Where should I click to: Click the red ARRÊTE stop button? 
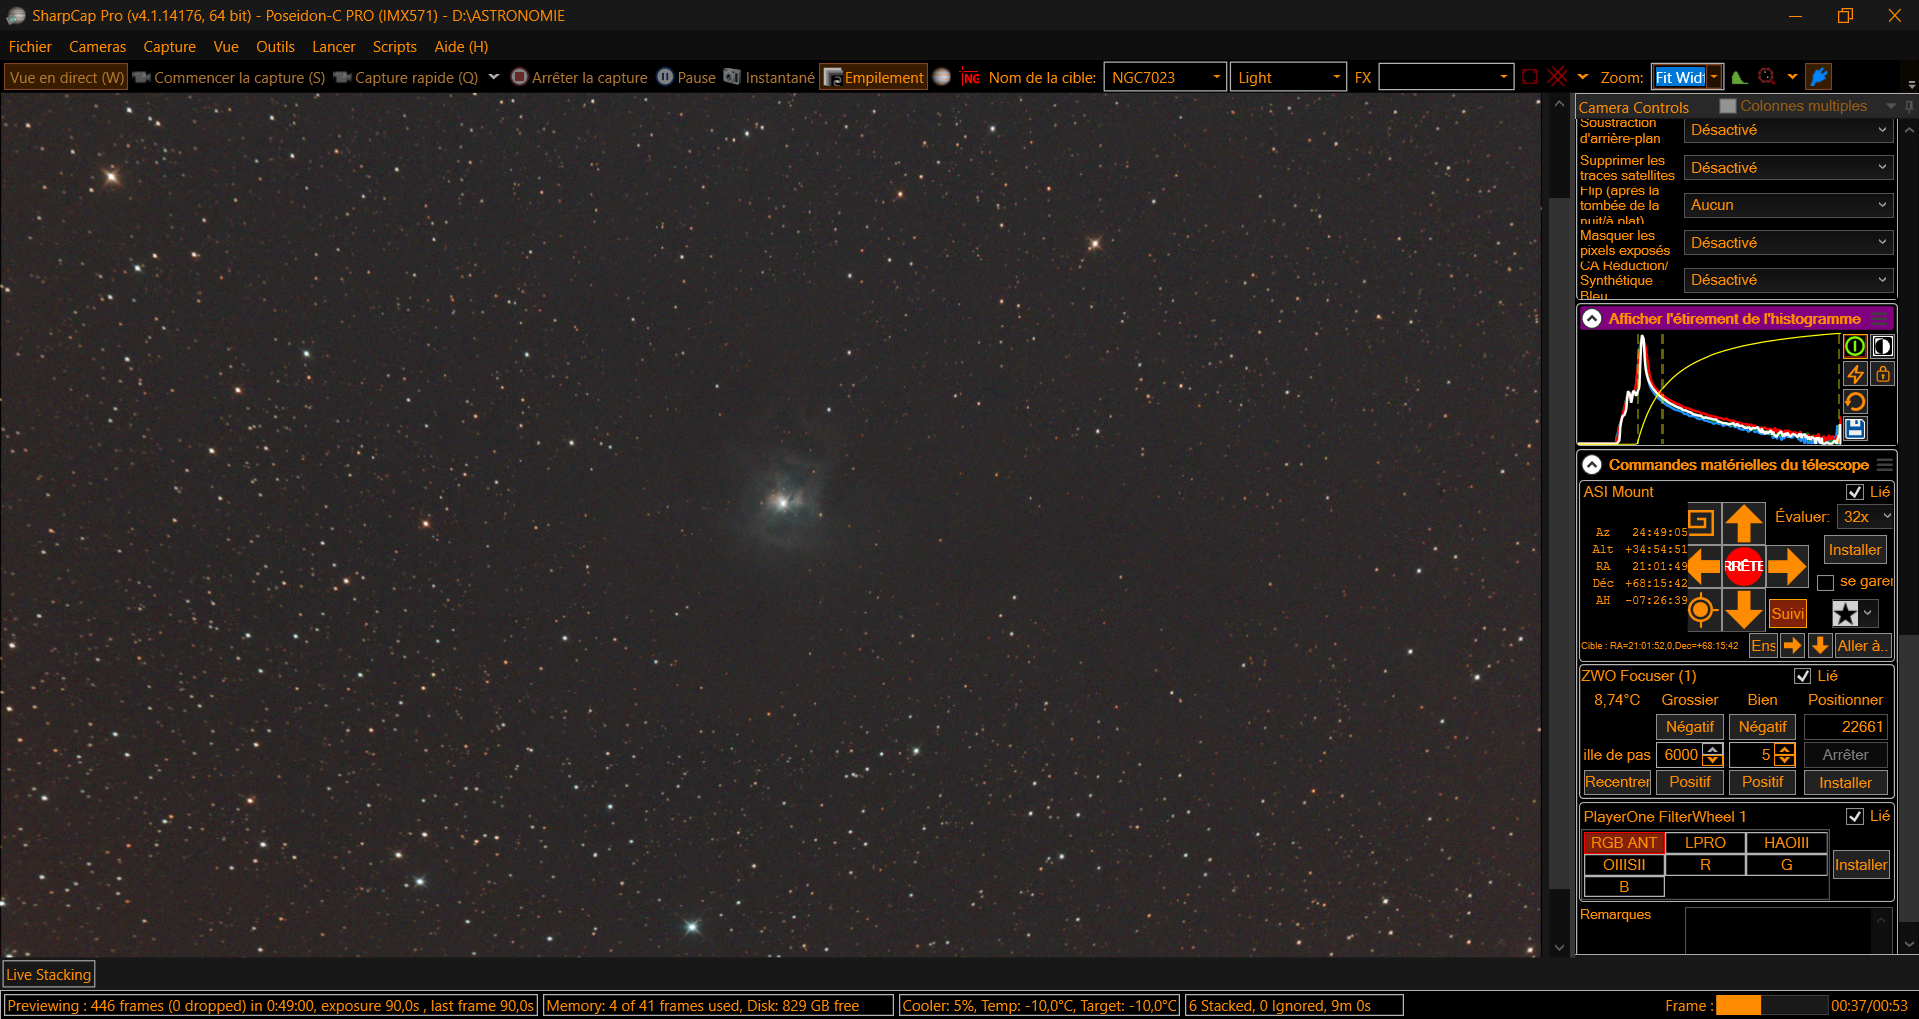click(x=1744, y=566)
